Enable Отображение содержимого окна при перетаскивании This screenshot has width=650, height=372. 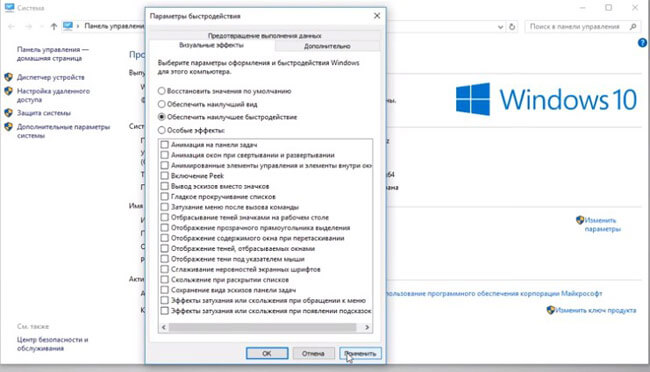(165, 238)
